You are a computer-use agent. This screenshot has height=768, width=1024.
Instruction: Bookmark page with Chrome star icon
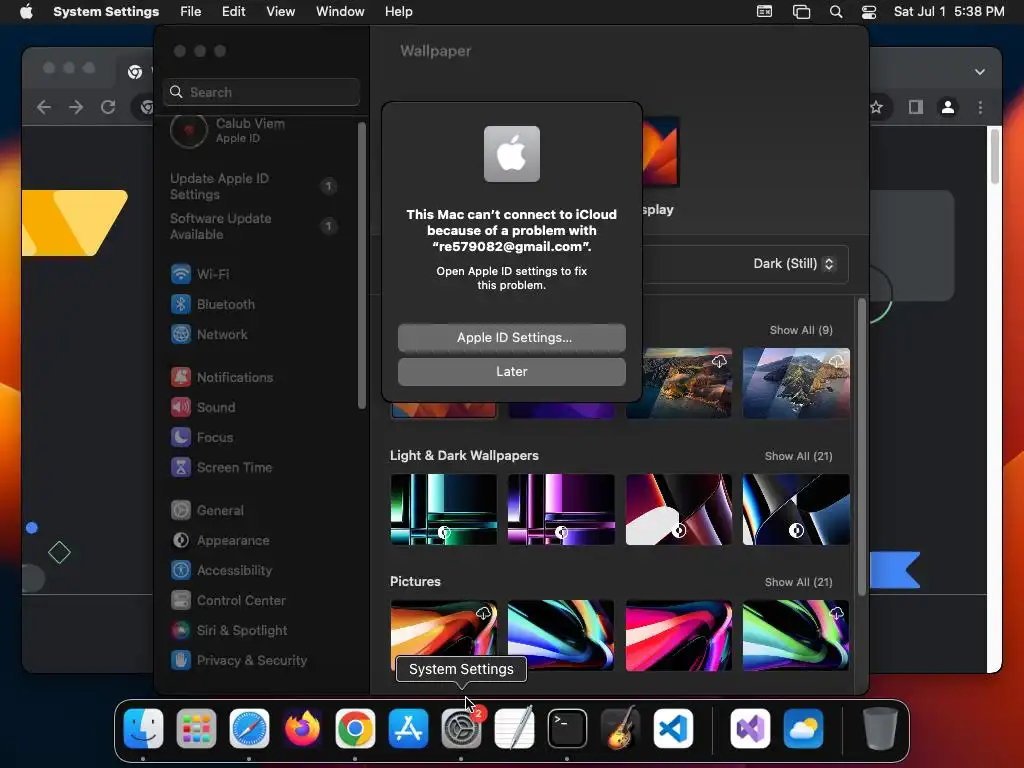(876, 107)
